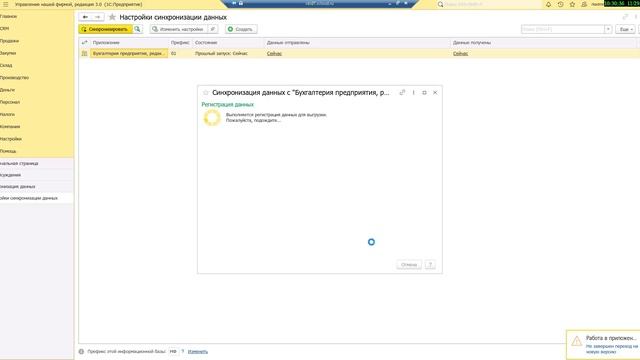Click Изменить настройки button
Screen dimensions: 640x360
(x=178, y=29)
